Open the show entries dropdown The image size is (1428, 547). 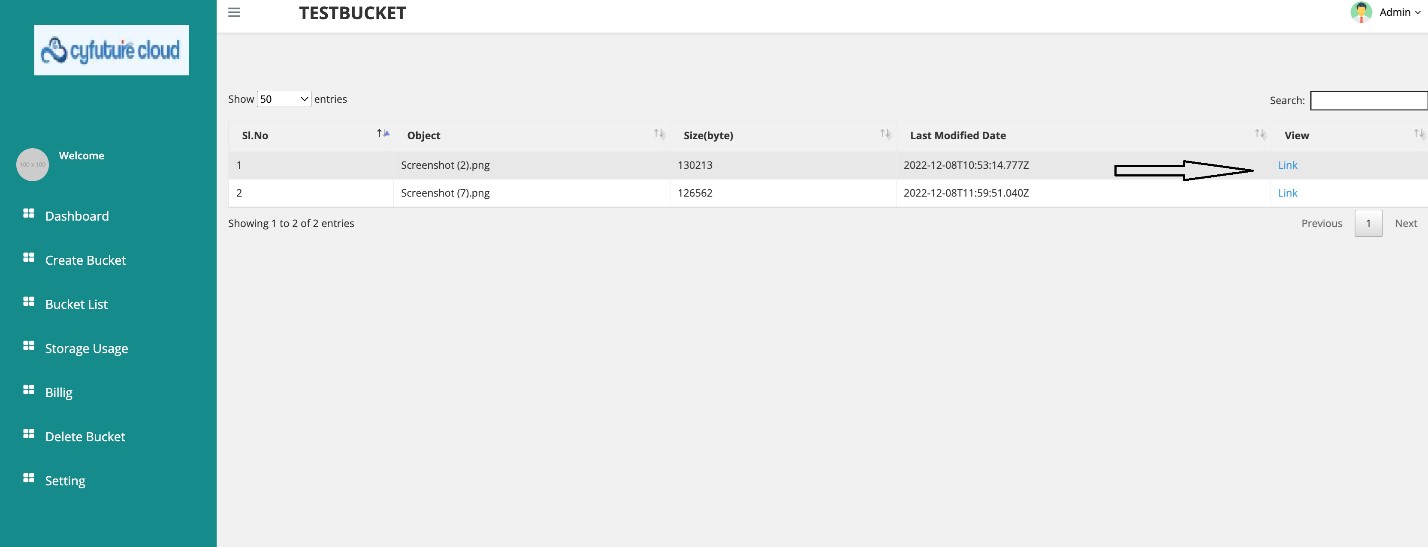click(285, 100)
